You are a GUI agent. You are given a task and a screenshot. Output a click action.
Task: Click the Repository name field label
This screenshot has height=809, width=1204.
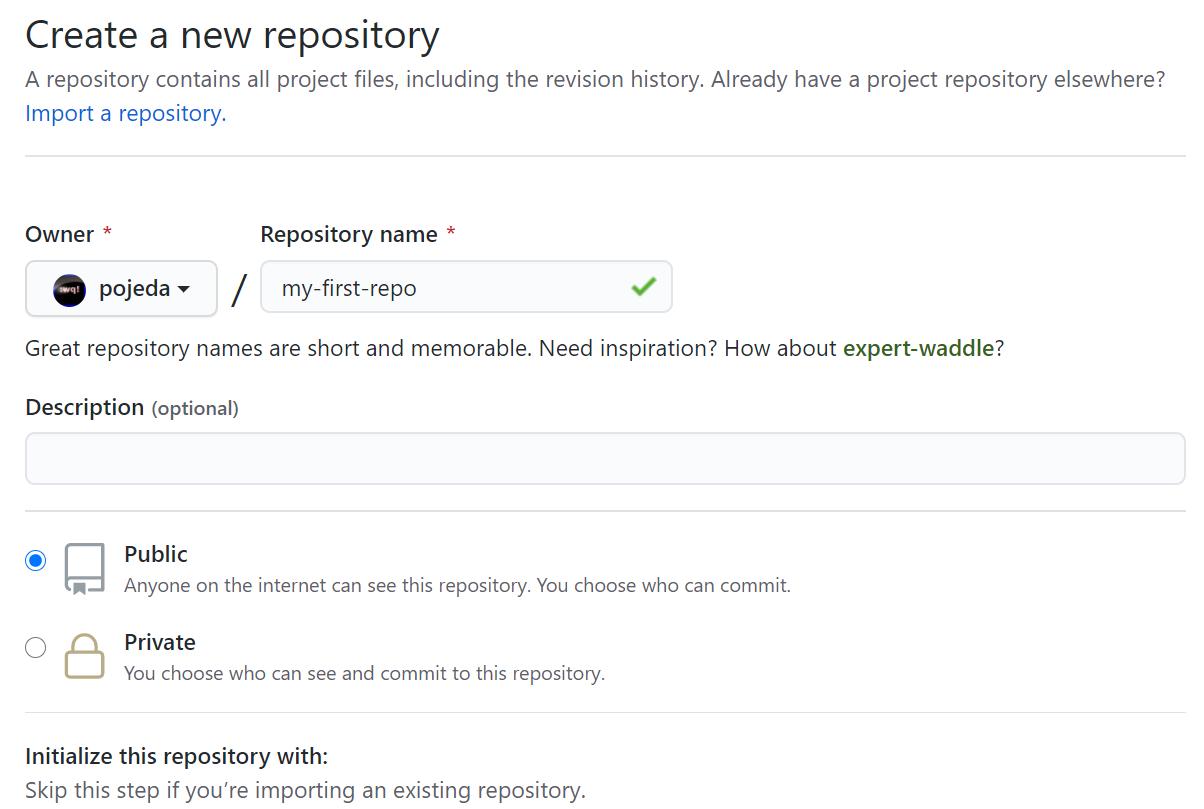[x=349, y=234]
